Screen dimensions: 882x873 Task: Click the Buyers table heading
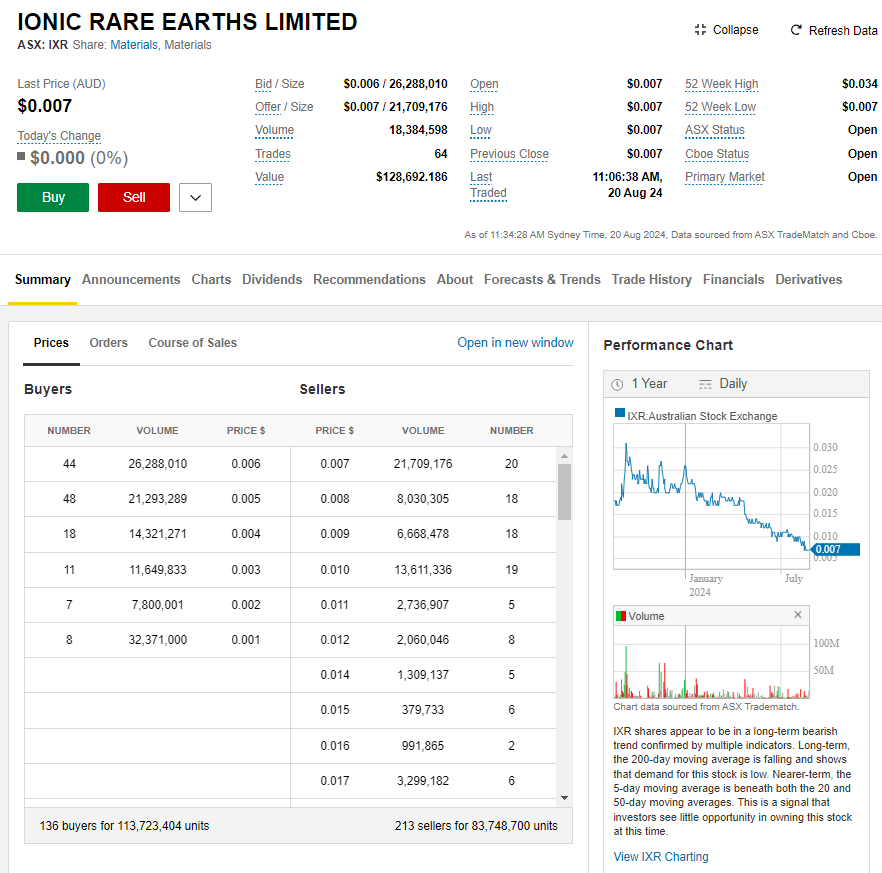48,389
